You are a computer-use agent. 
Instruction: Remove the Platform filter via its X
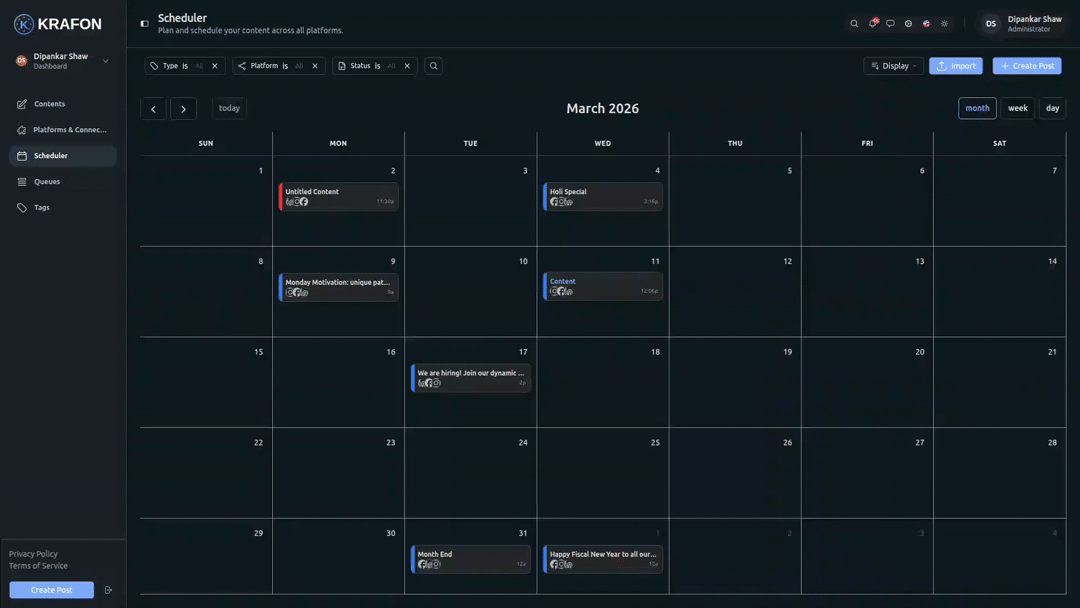[x=313, y=65]
